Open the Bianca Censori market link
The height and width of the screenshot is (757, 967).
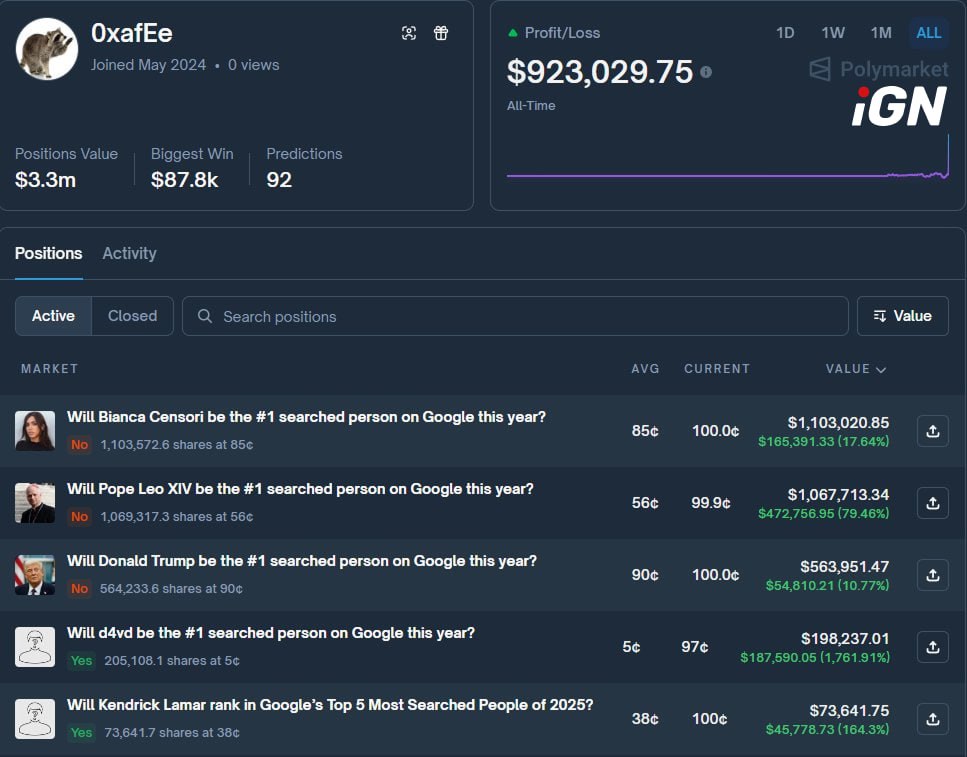click(306, 417)
